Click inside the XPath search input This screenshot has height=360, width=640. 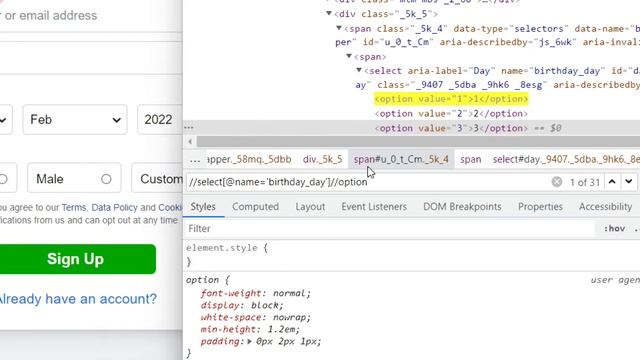pos(367,182)
